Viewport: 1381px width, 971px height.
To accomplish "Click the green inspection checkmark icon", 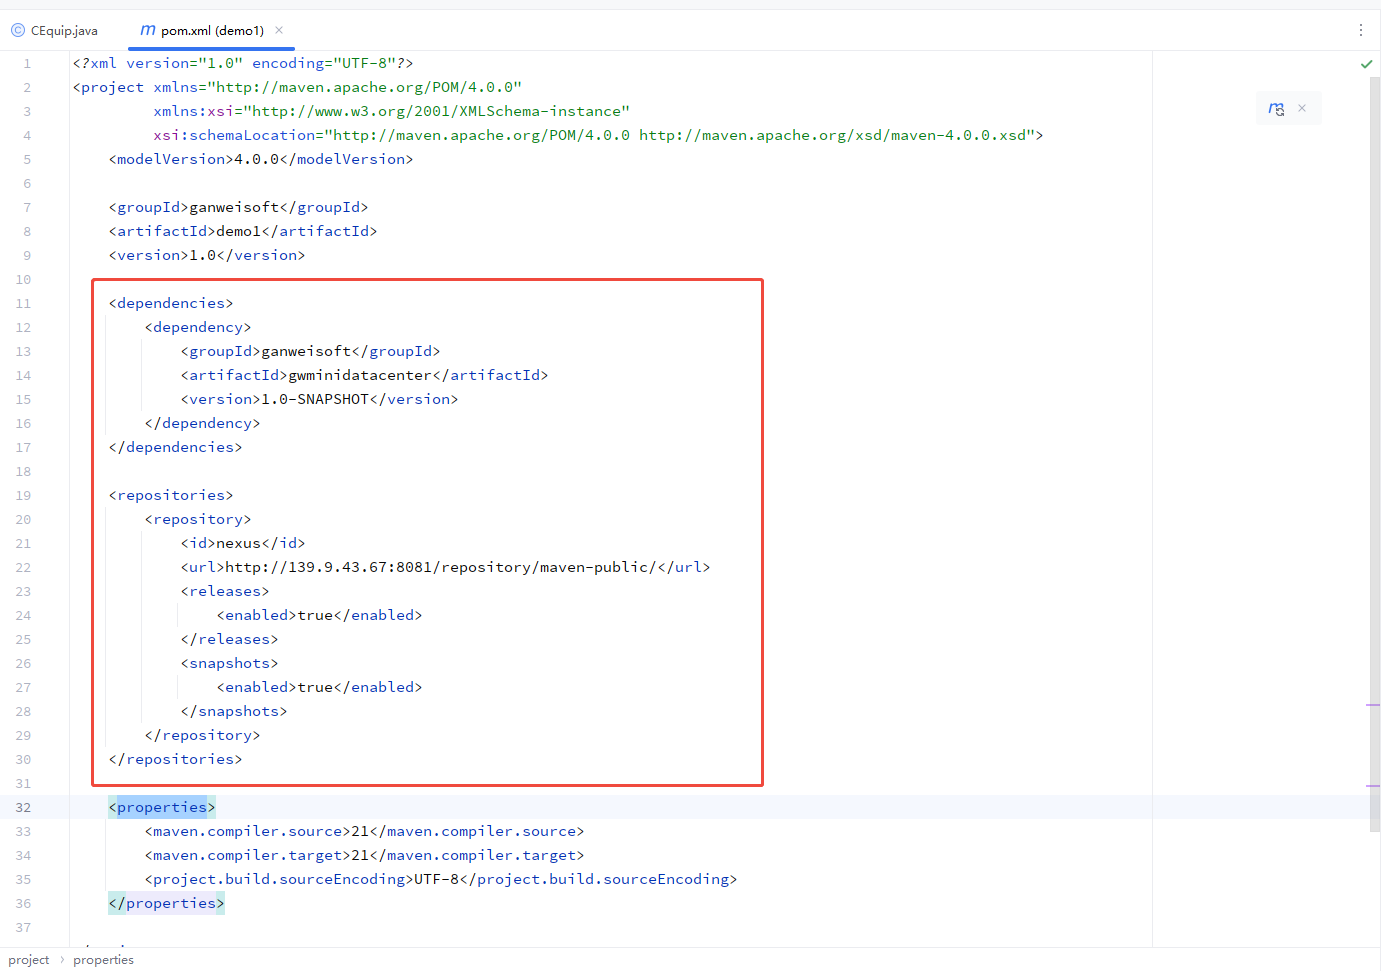I will [1366, 64].
